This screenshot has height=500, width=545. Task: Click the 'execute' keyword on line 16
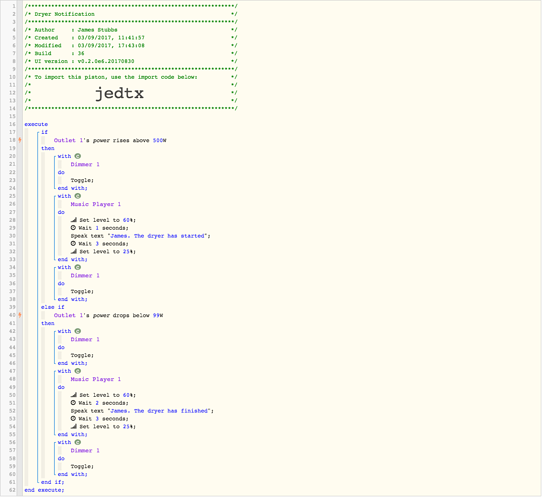click(36, 125)
